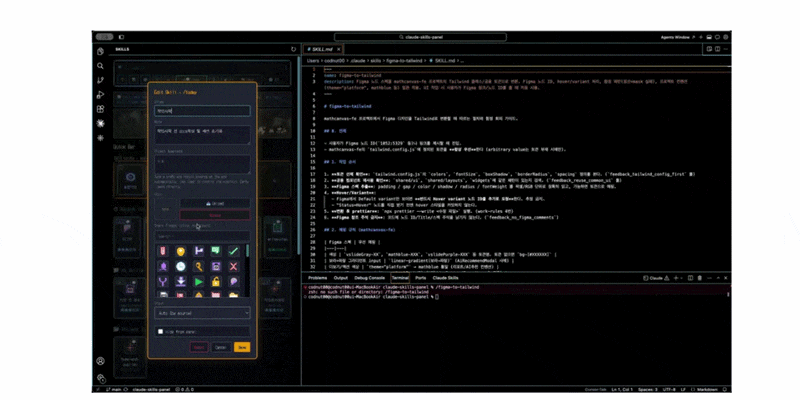The height and width of the screenshot is (400, 800).
Task: Pick the pink X icon in the picker
Action: point(234,266)
